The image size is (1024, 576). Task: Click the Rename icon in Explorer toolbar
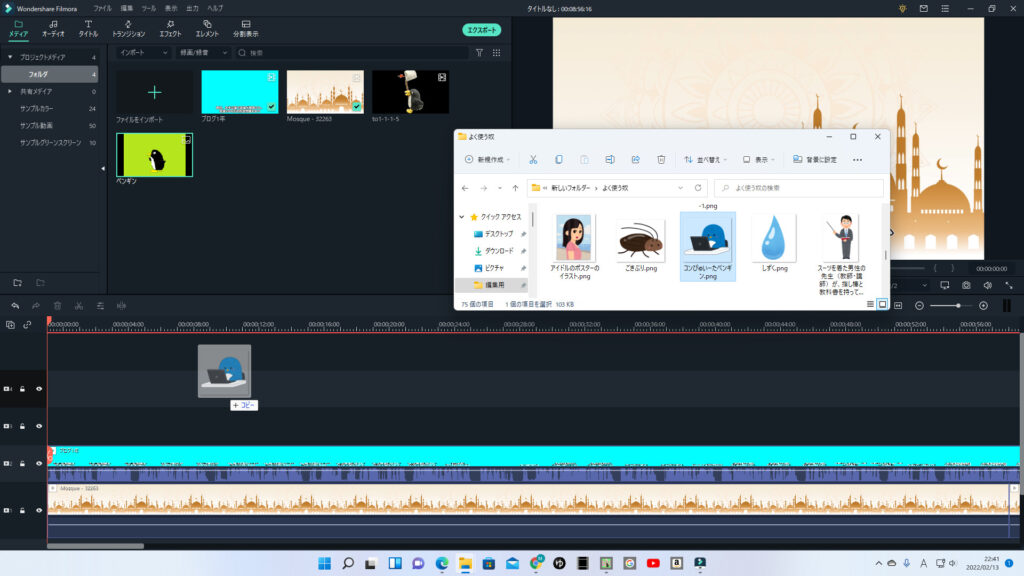point(610,159)
